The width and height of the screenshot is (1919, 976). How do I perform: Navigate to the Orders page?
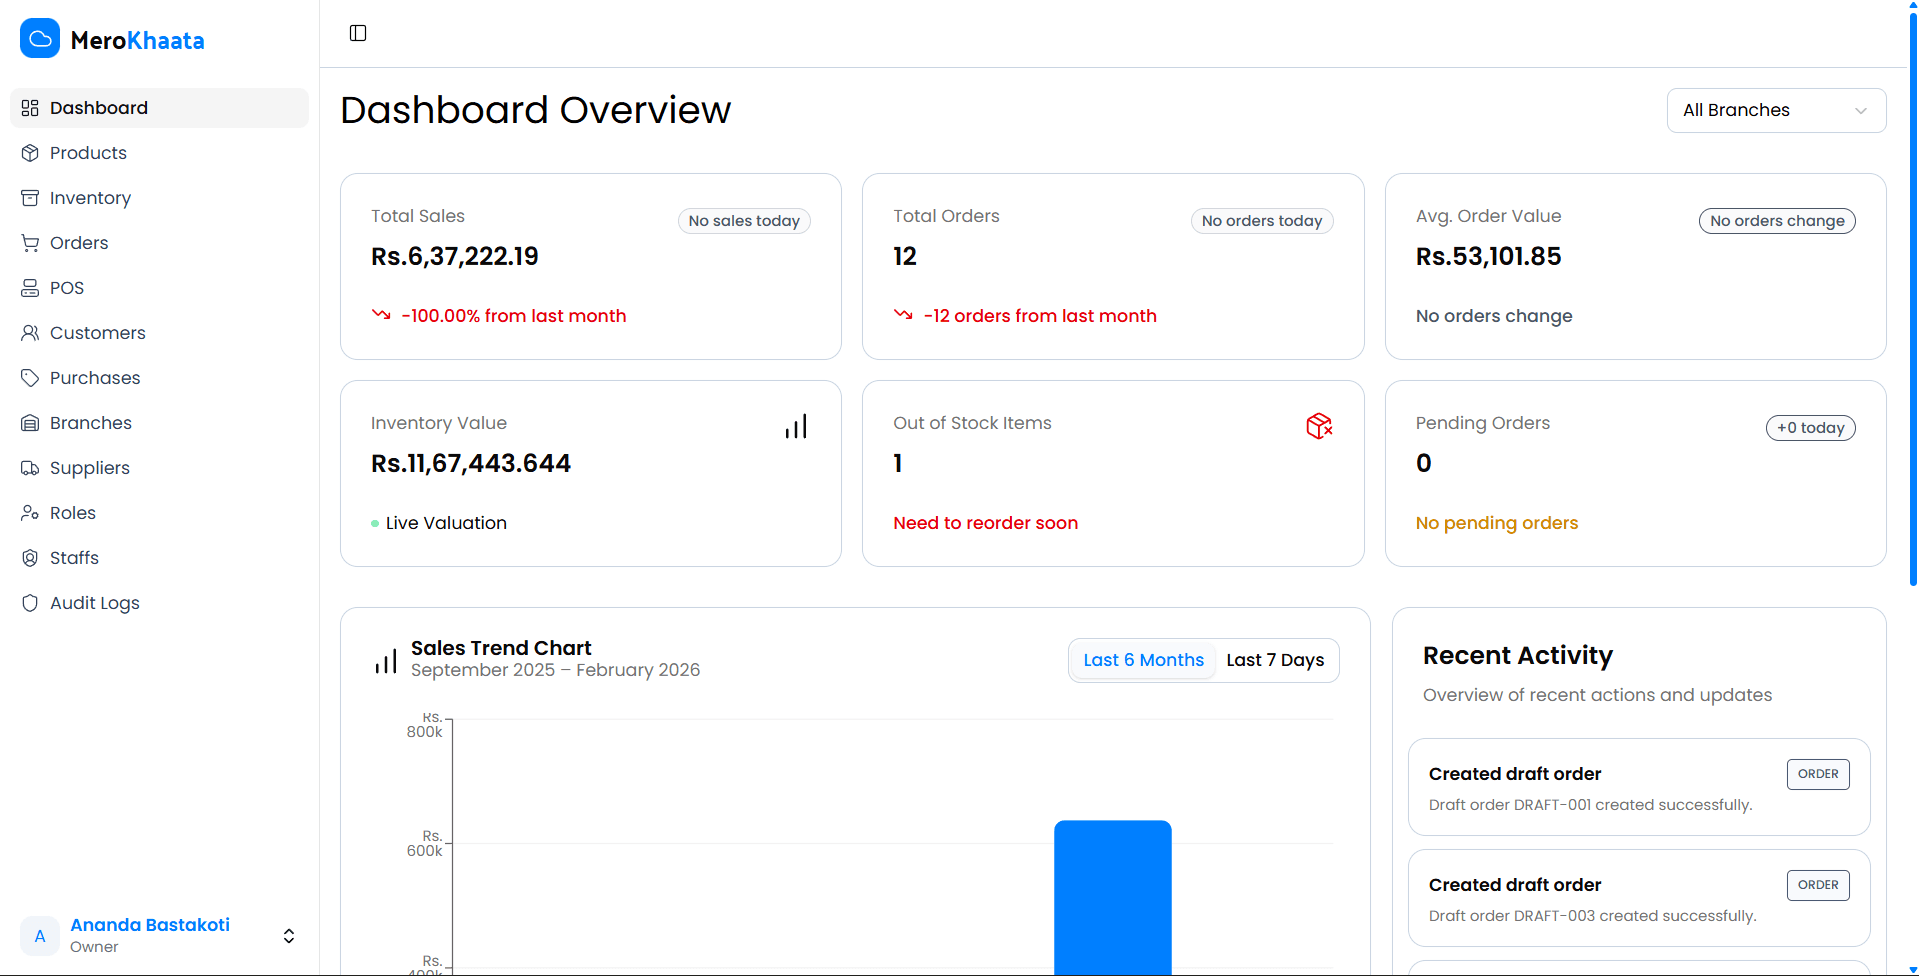(78, 242)
